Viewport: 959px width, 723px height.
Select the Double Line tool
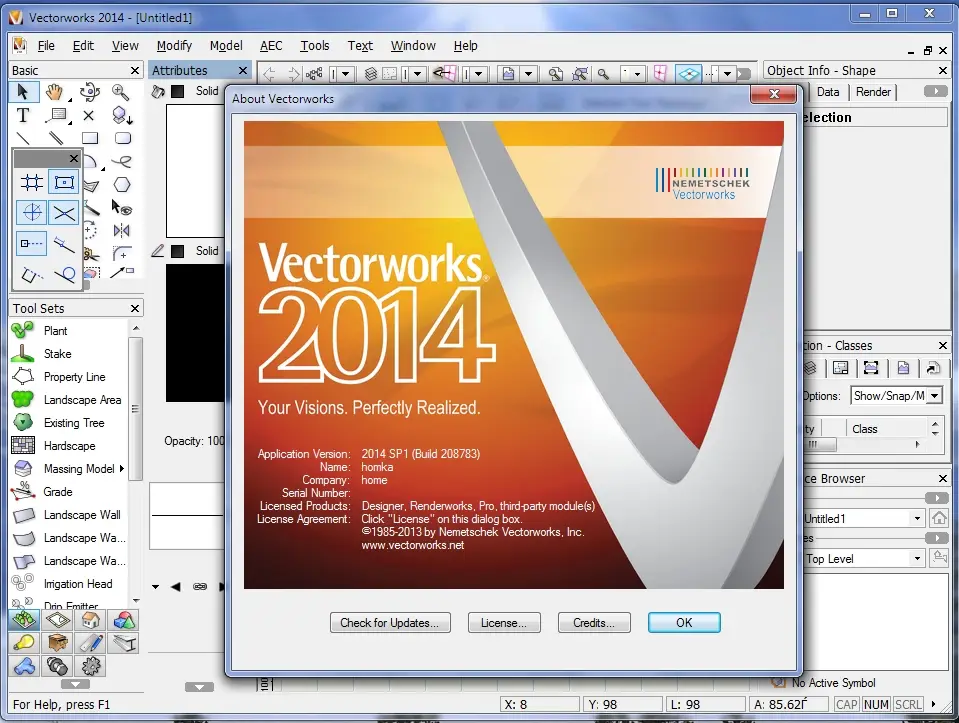tap(56, 138)
